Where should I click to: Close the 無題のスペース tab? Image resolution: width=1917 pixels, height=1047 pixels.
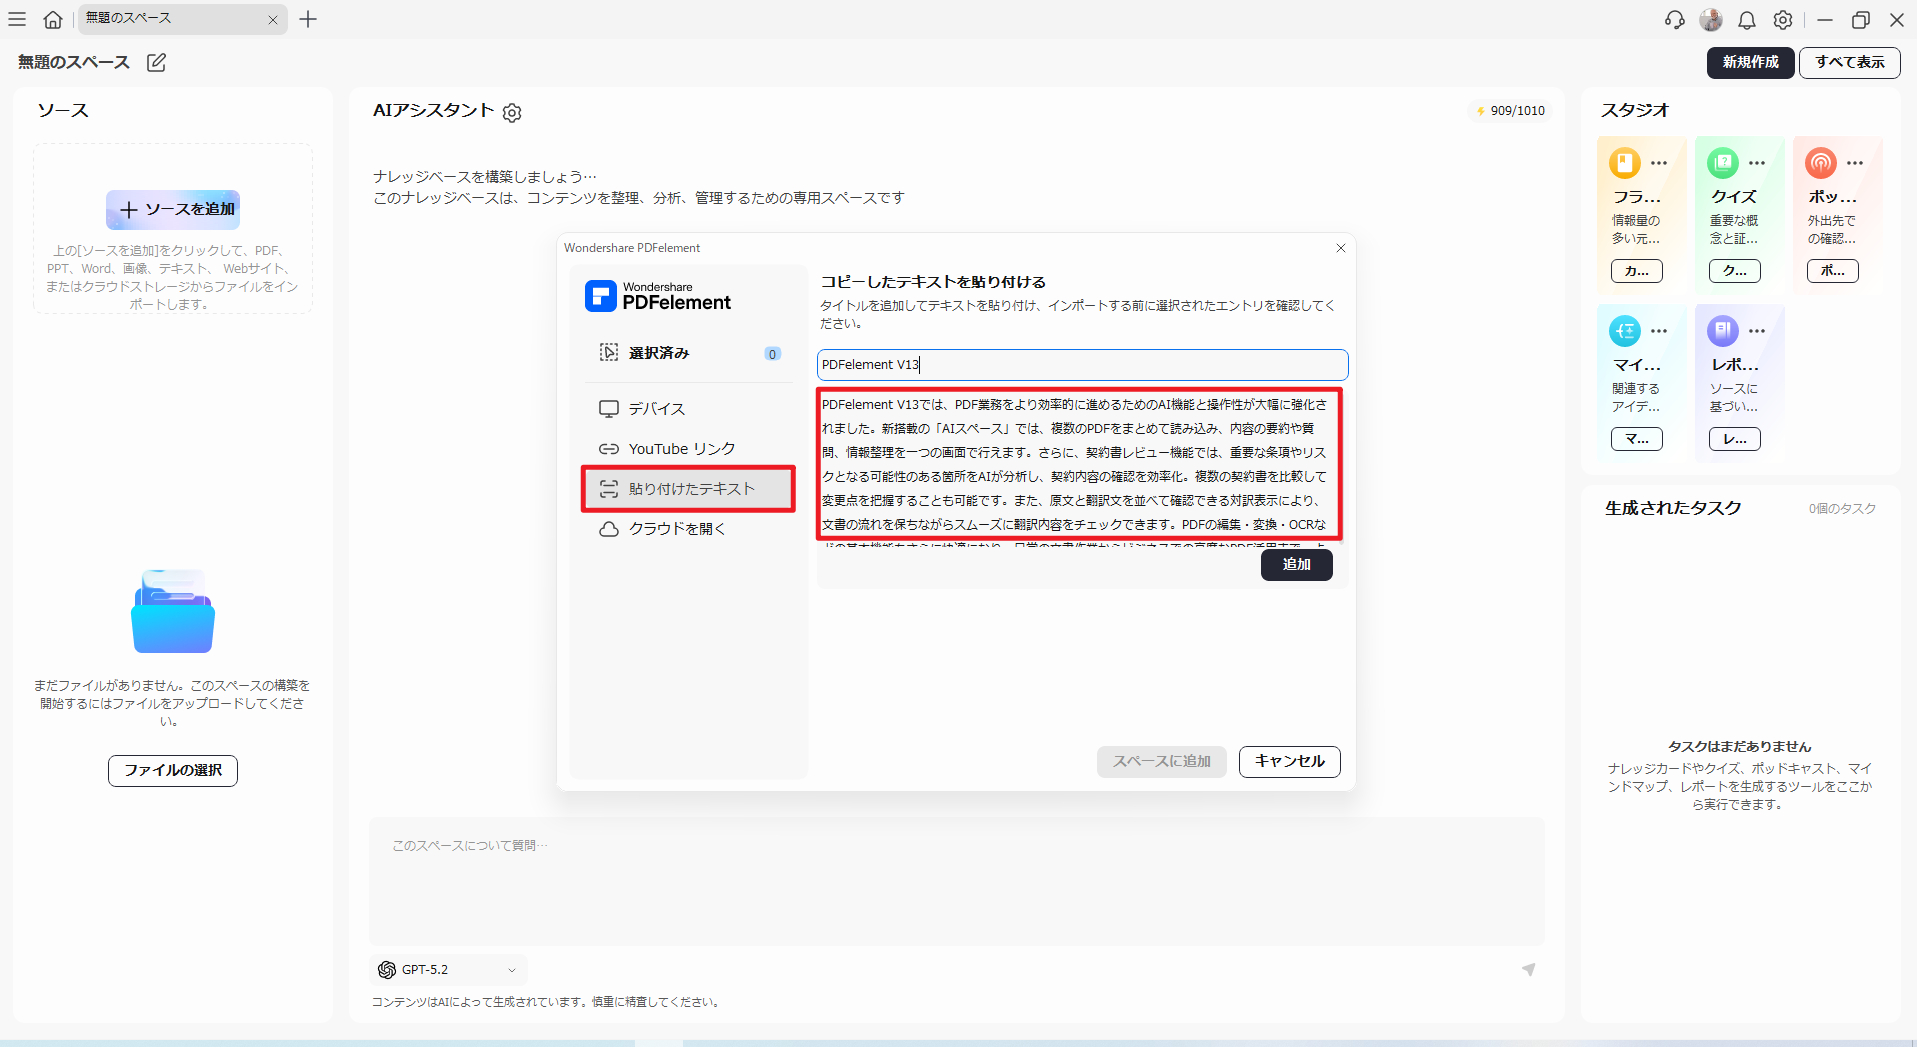click(x=272, y=19)
